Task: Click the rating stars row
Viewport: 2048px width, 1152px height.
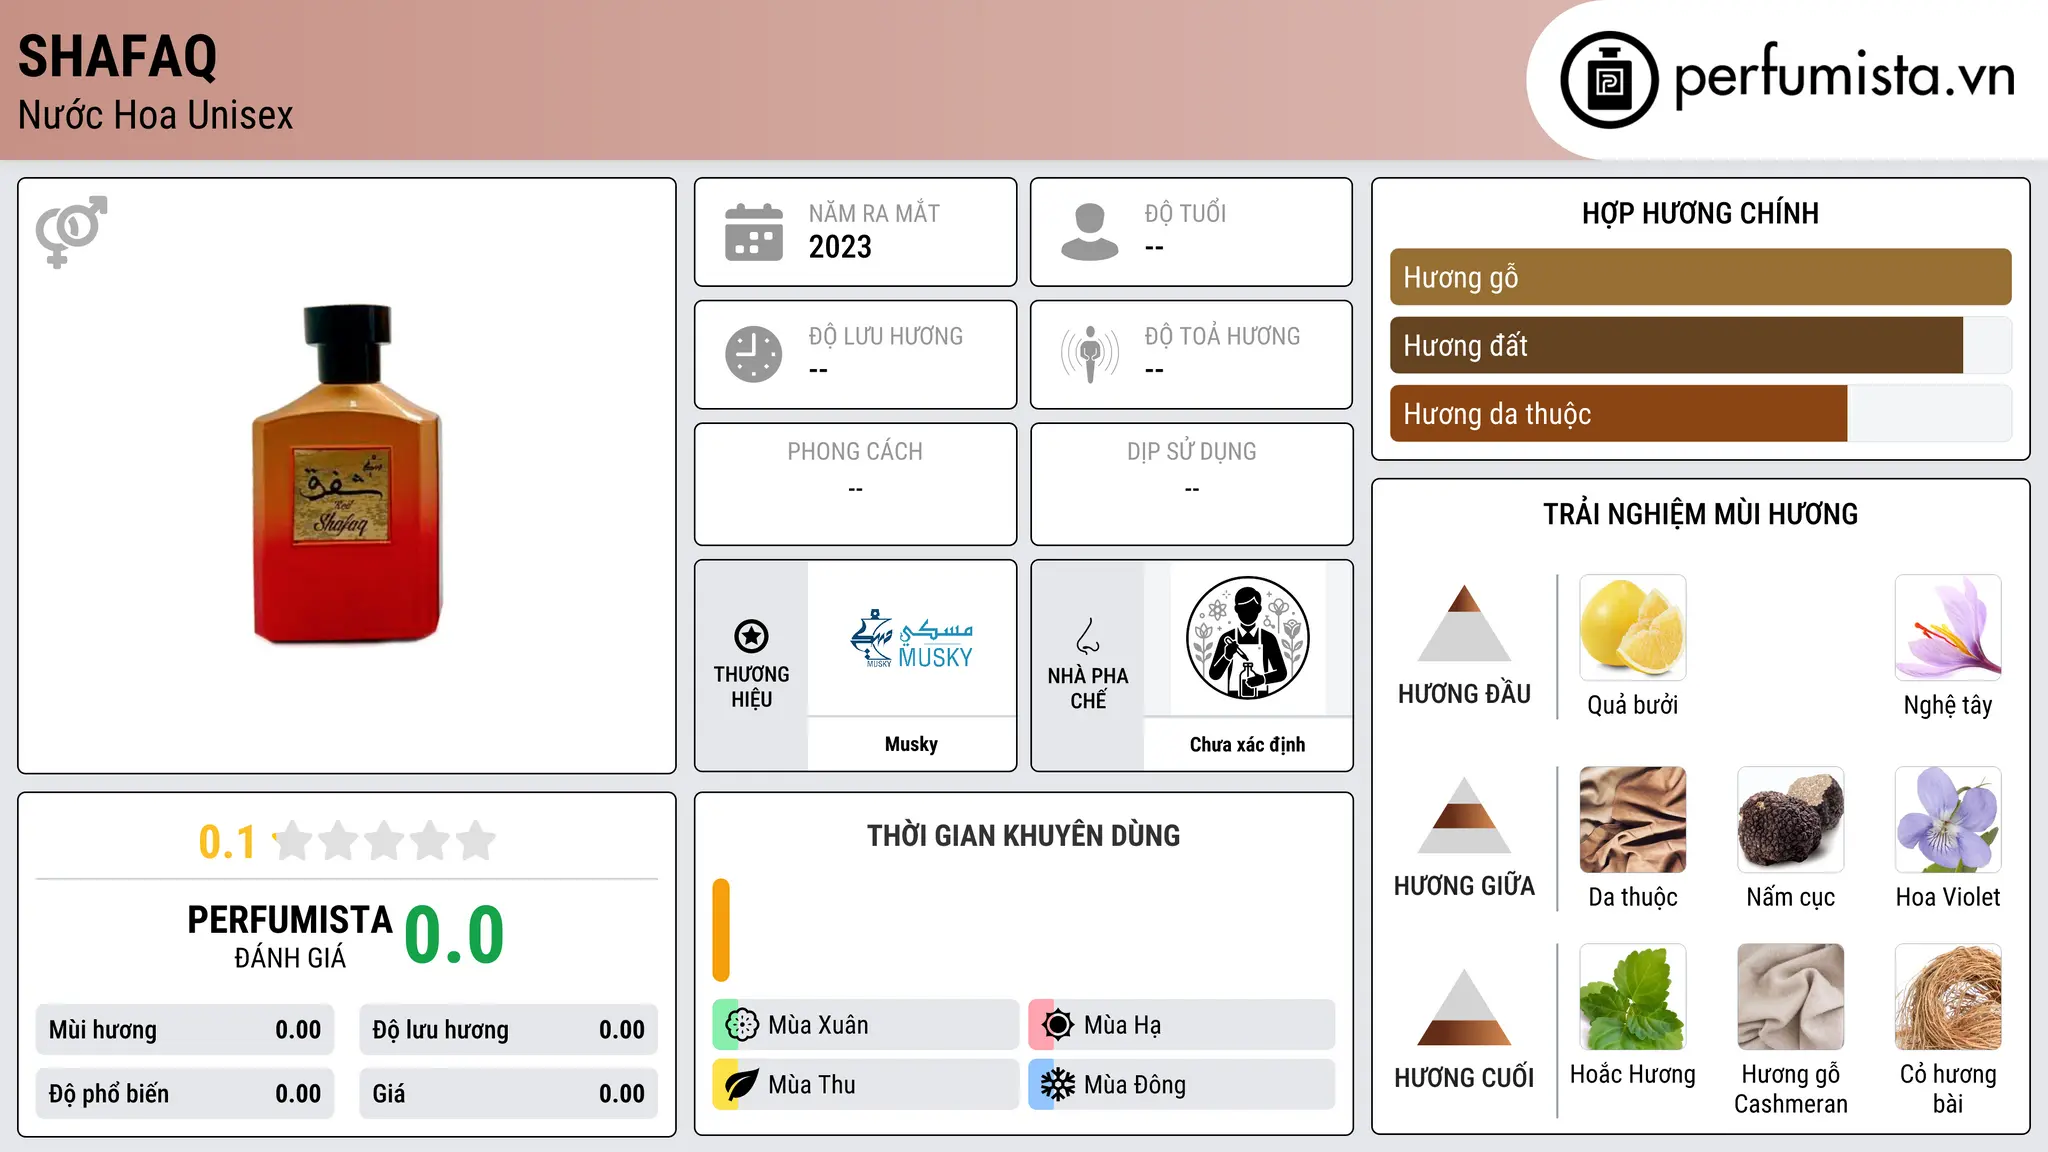Action: point(384,841)
